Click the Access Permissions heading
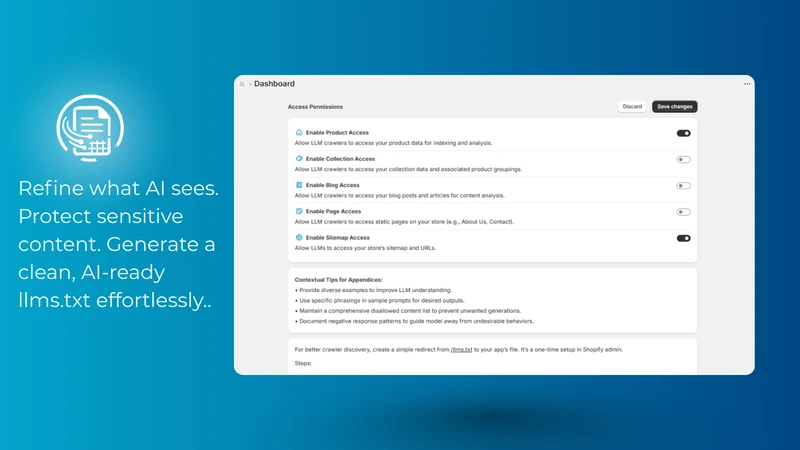The image size is (800, 450). point(315,107)
